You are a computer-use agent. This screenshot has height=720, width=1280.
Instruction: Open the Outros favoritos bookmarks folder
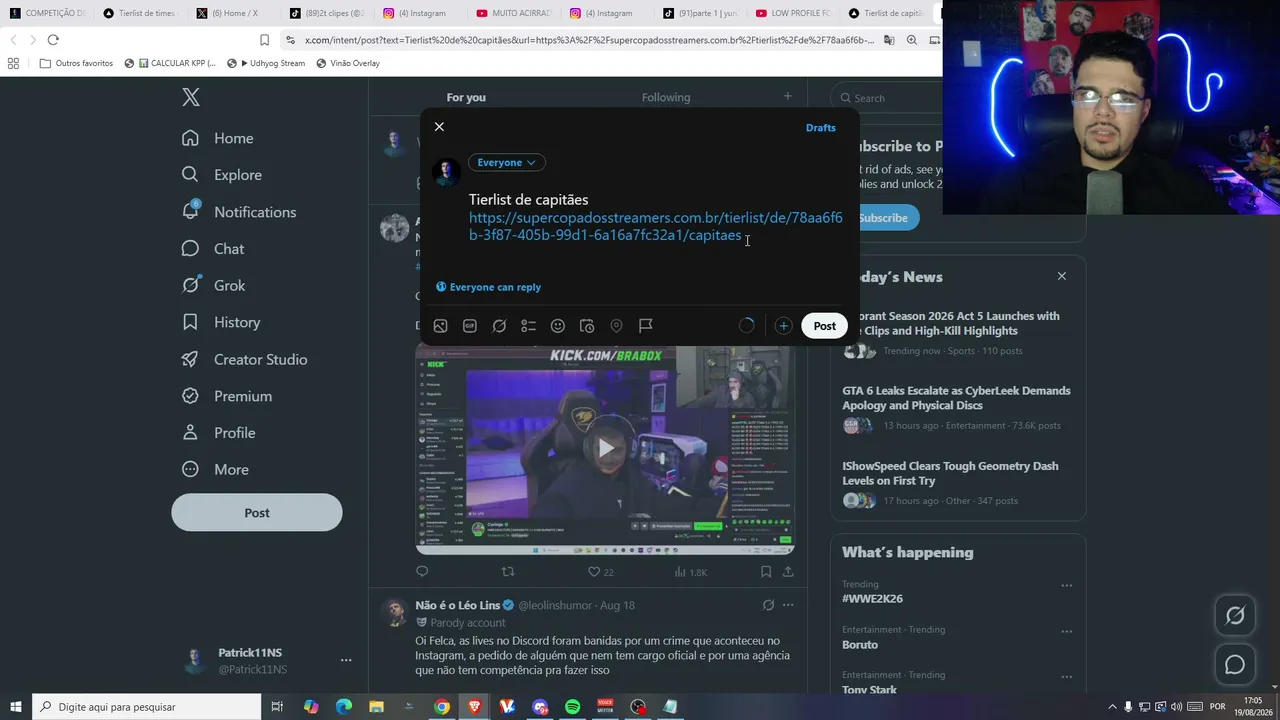coord(76,63)
